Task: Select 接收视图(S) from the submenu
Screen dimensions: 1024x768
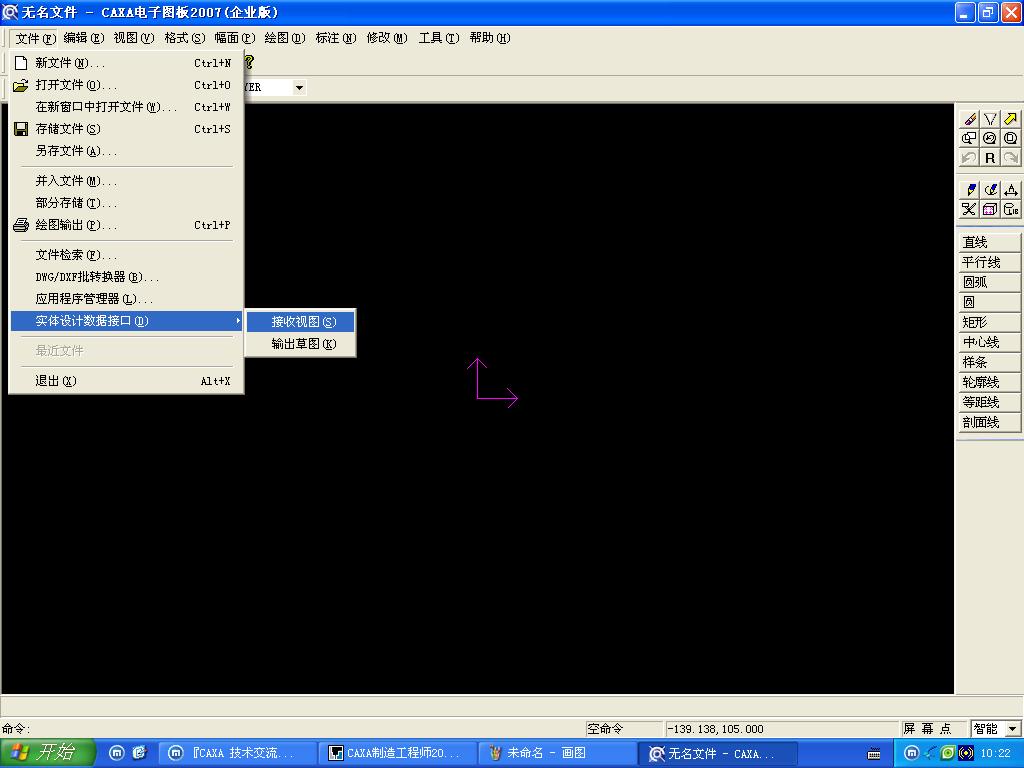Action: pyautogui.click(x=300, y=322)
